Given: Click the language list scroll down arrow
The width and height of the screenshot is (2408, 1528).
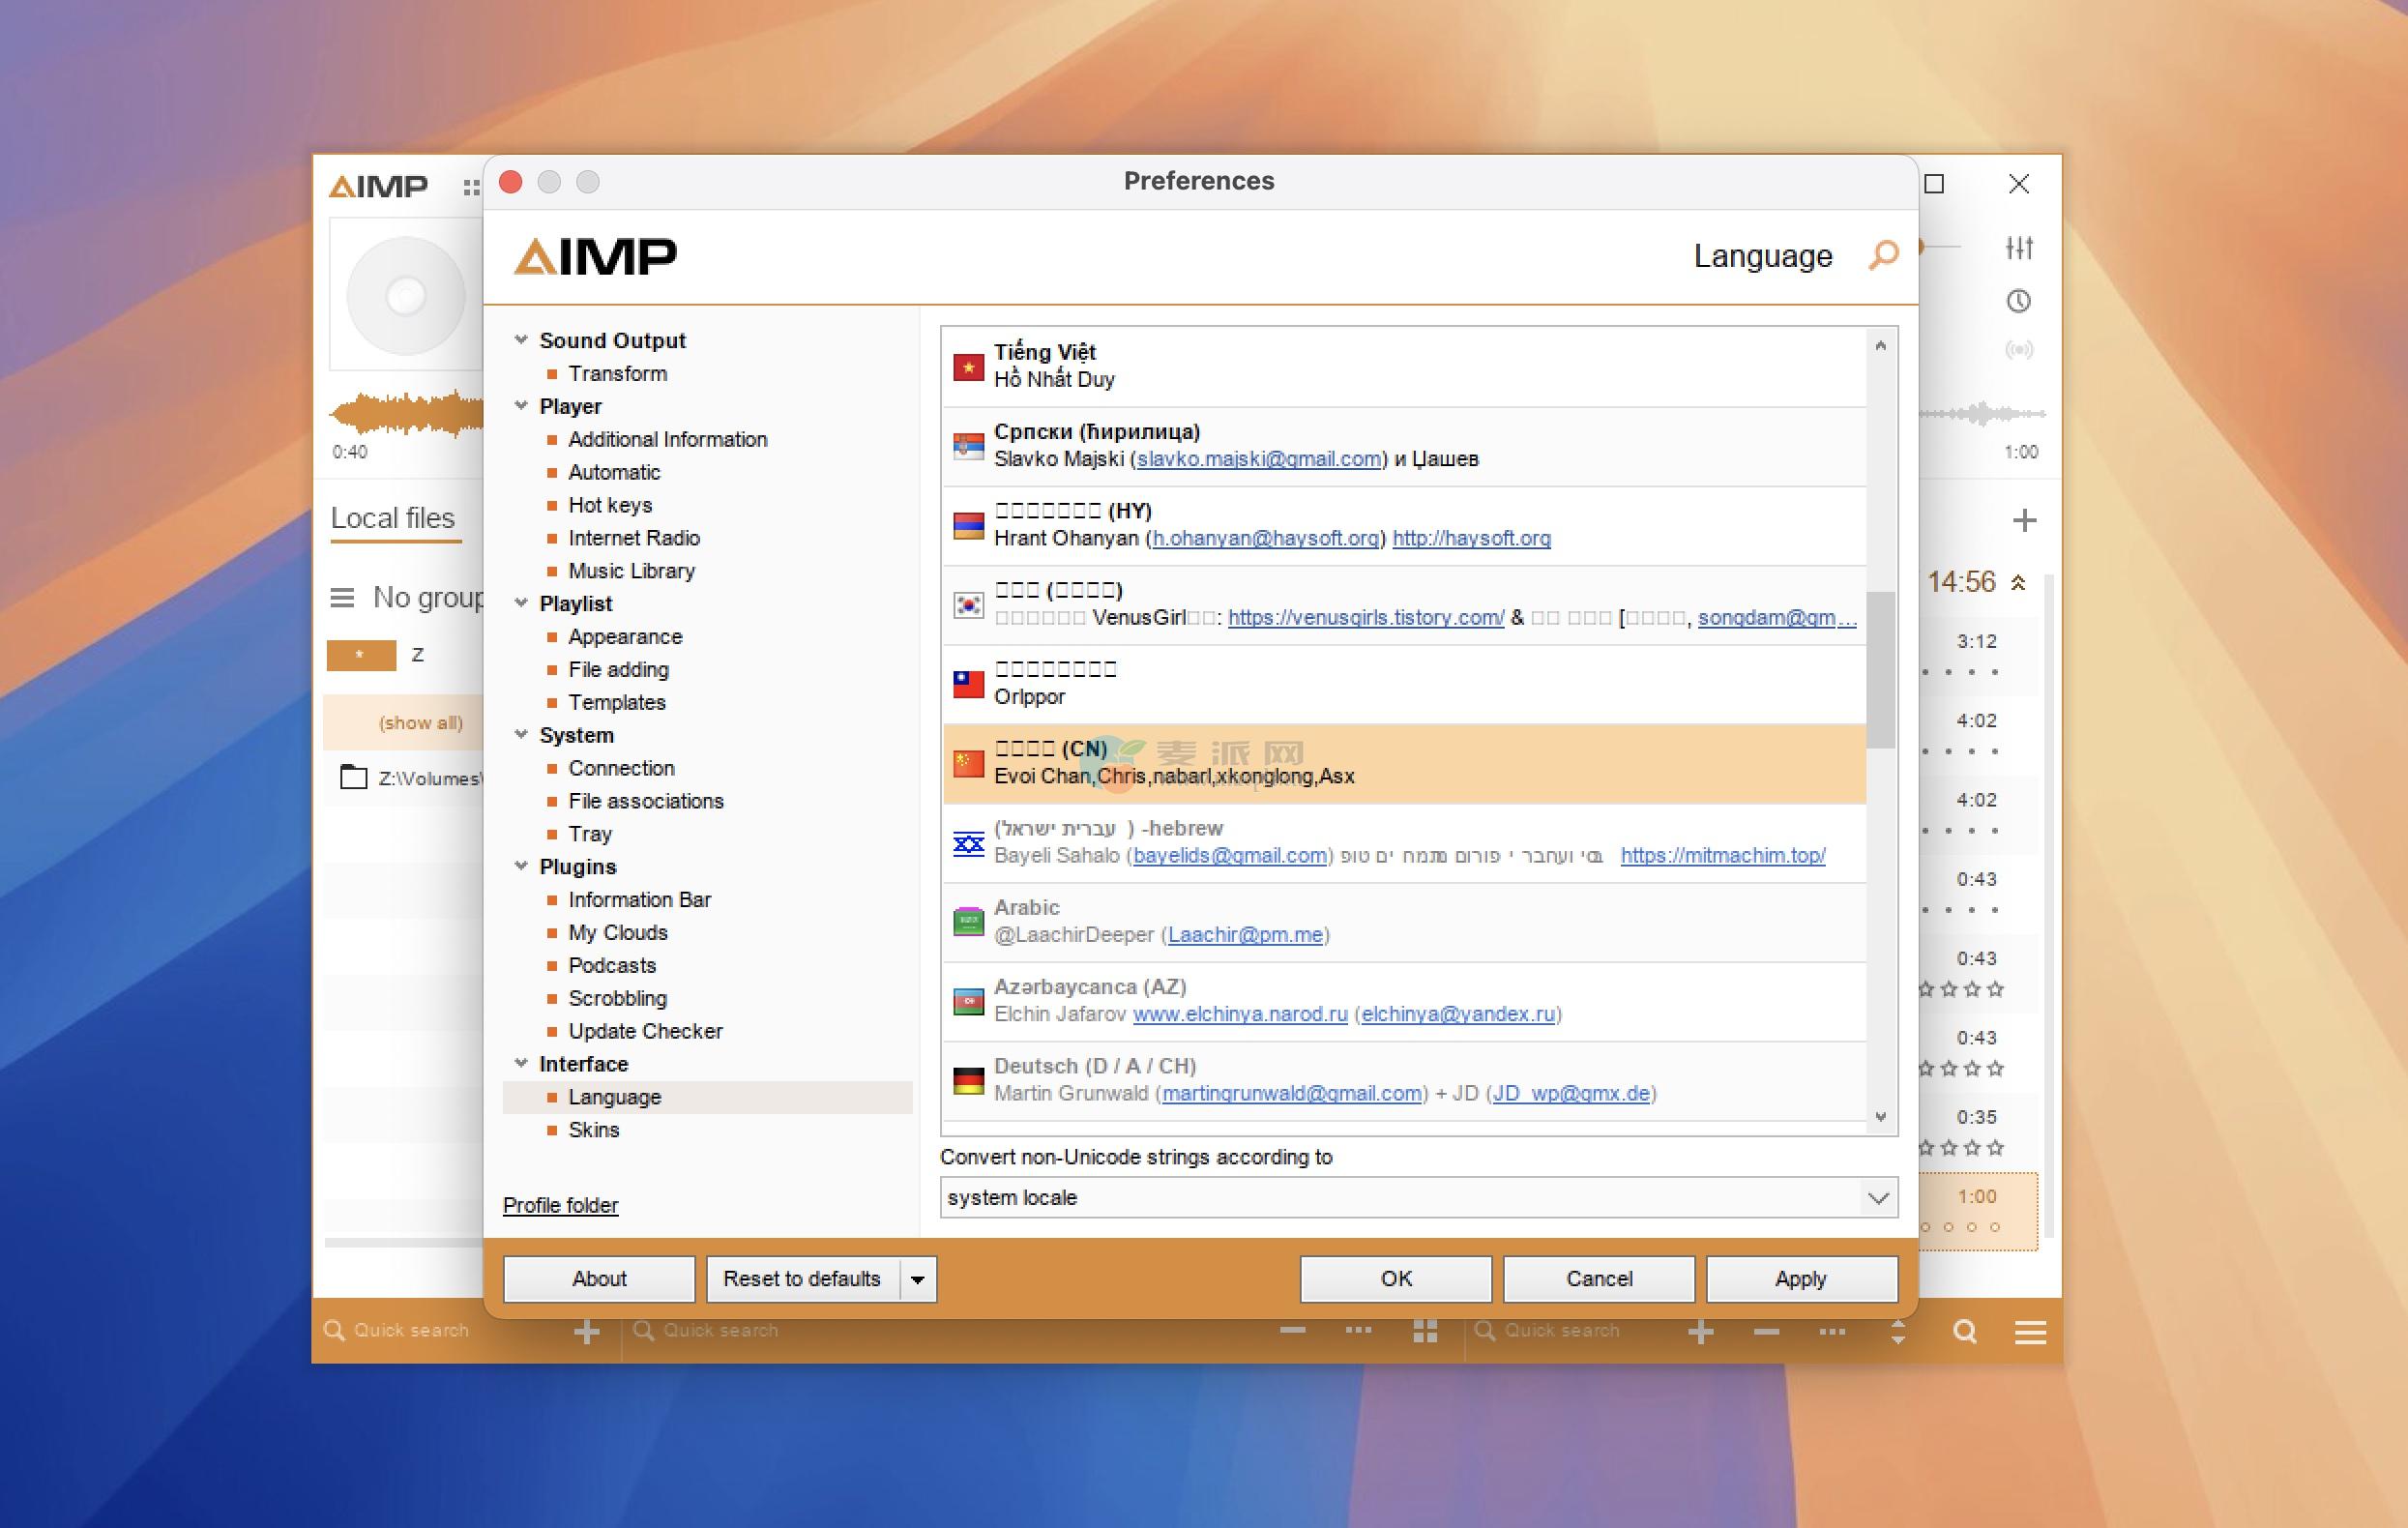Looking at the screenshot, I should 1880,1117.
